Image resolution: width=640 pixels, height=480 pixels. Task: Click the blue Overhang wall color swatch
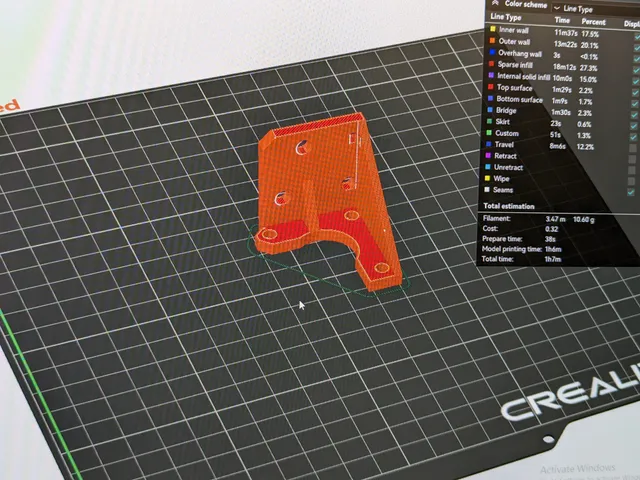492,52
